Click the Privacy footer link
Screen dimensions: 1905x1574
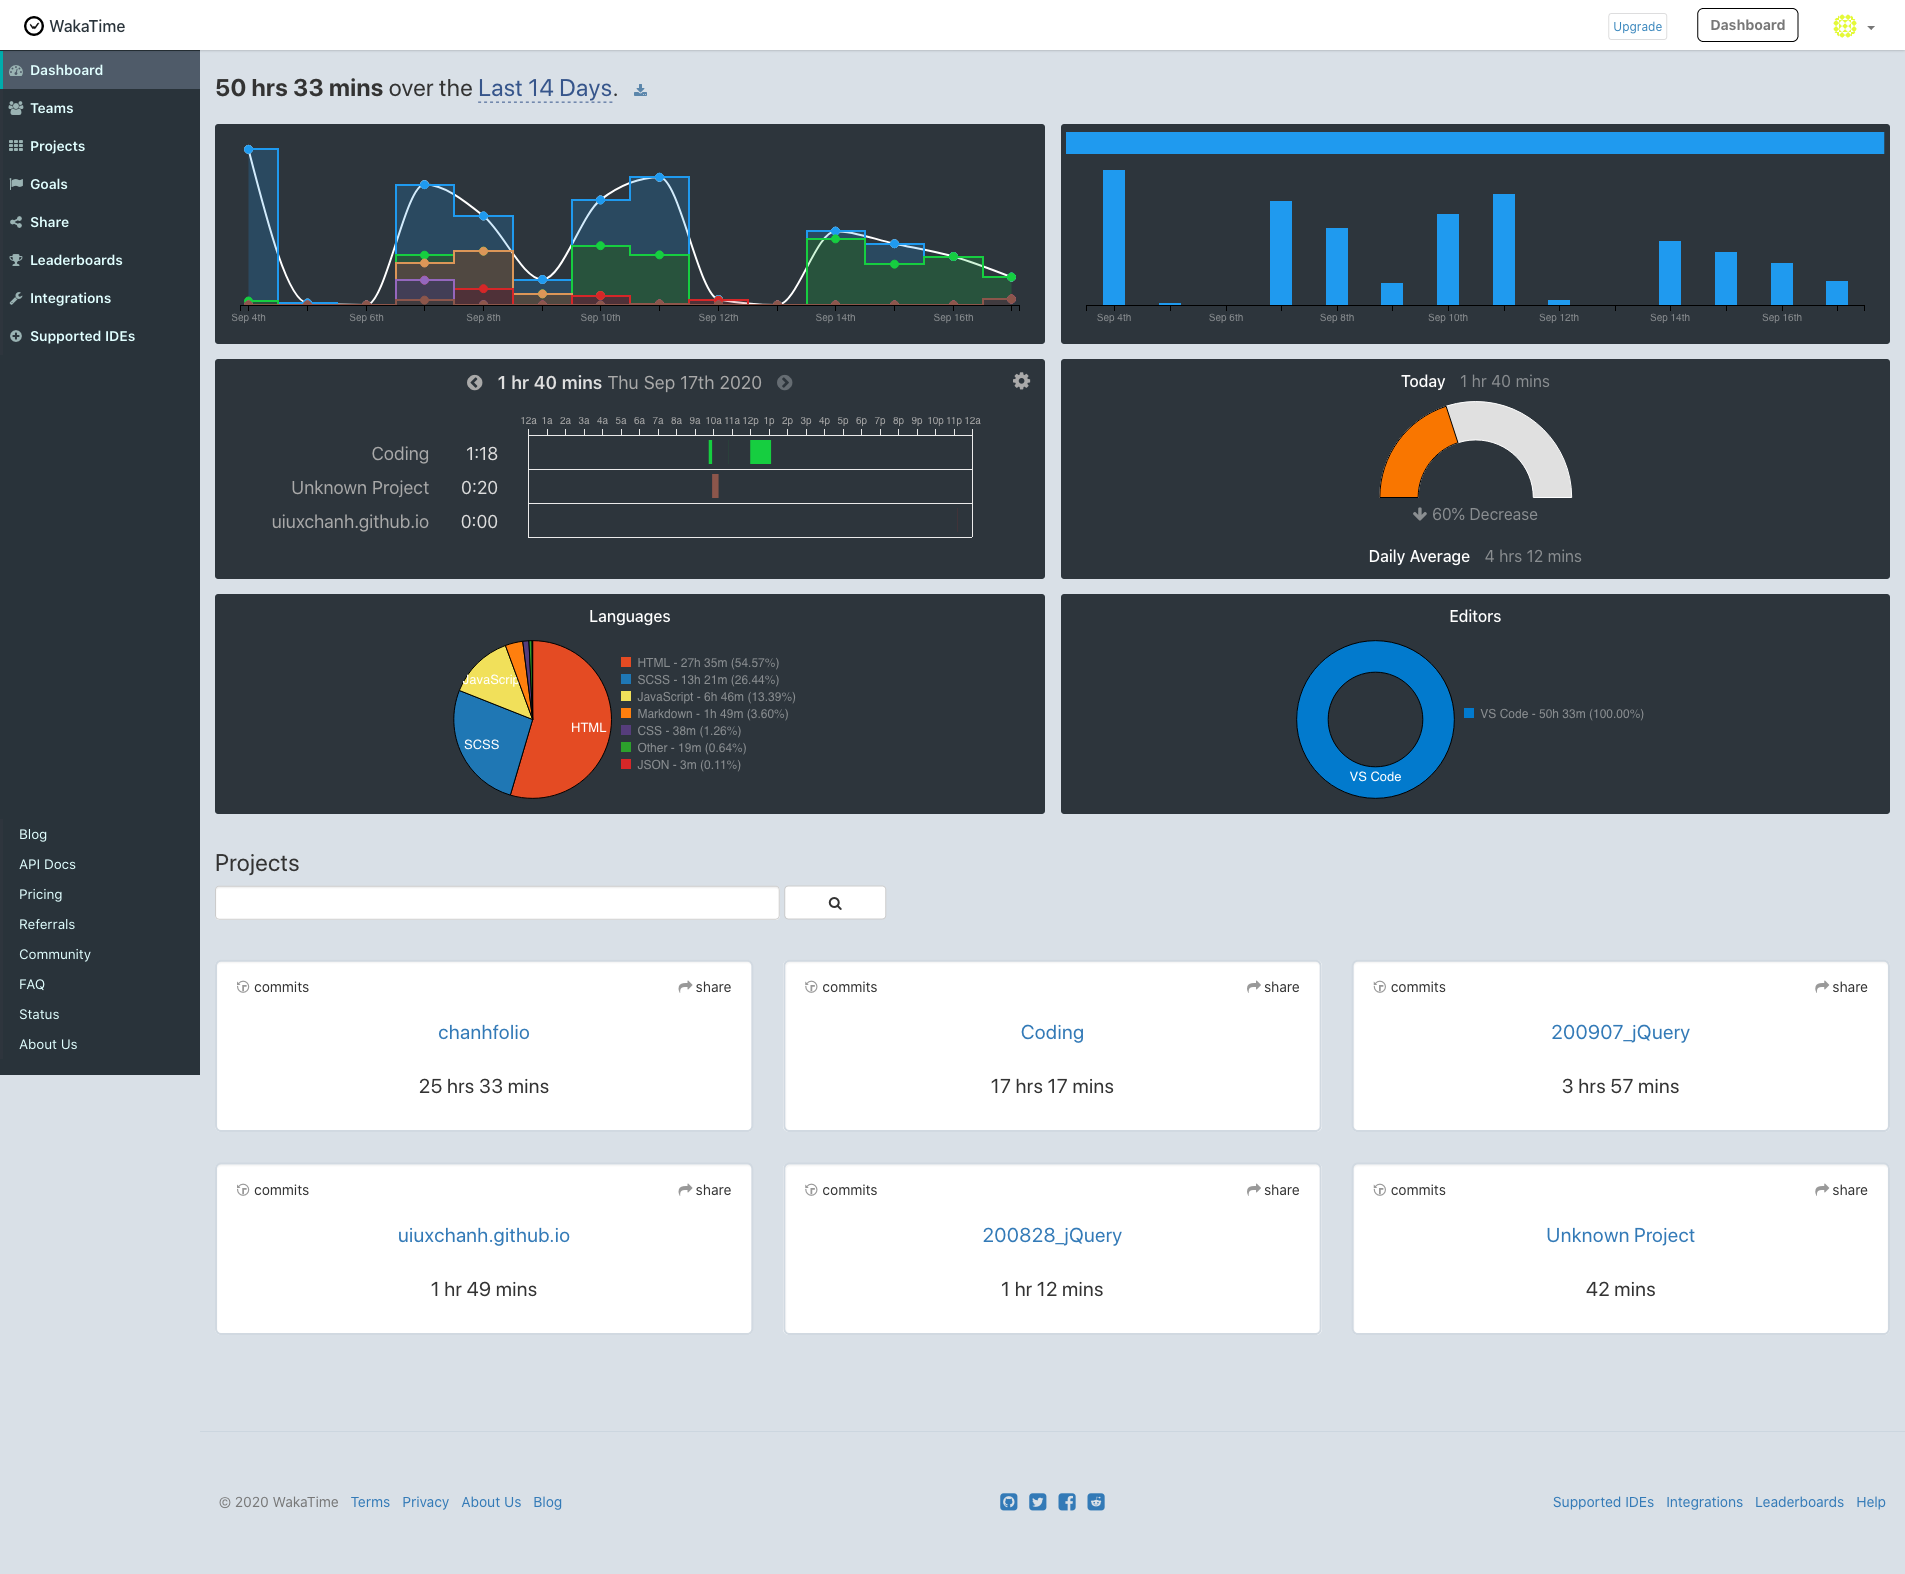pos(425,1502)
